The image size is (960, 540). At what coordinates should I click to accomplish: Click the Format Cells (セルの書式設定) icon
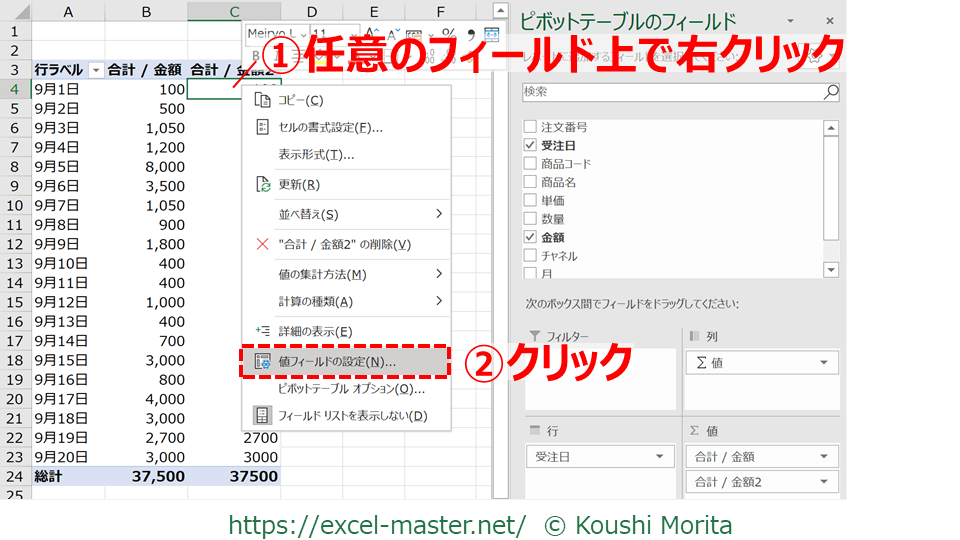(263, 127)
